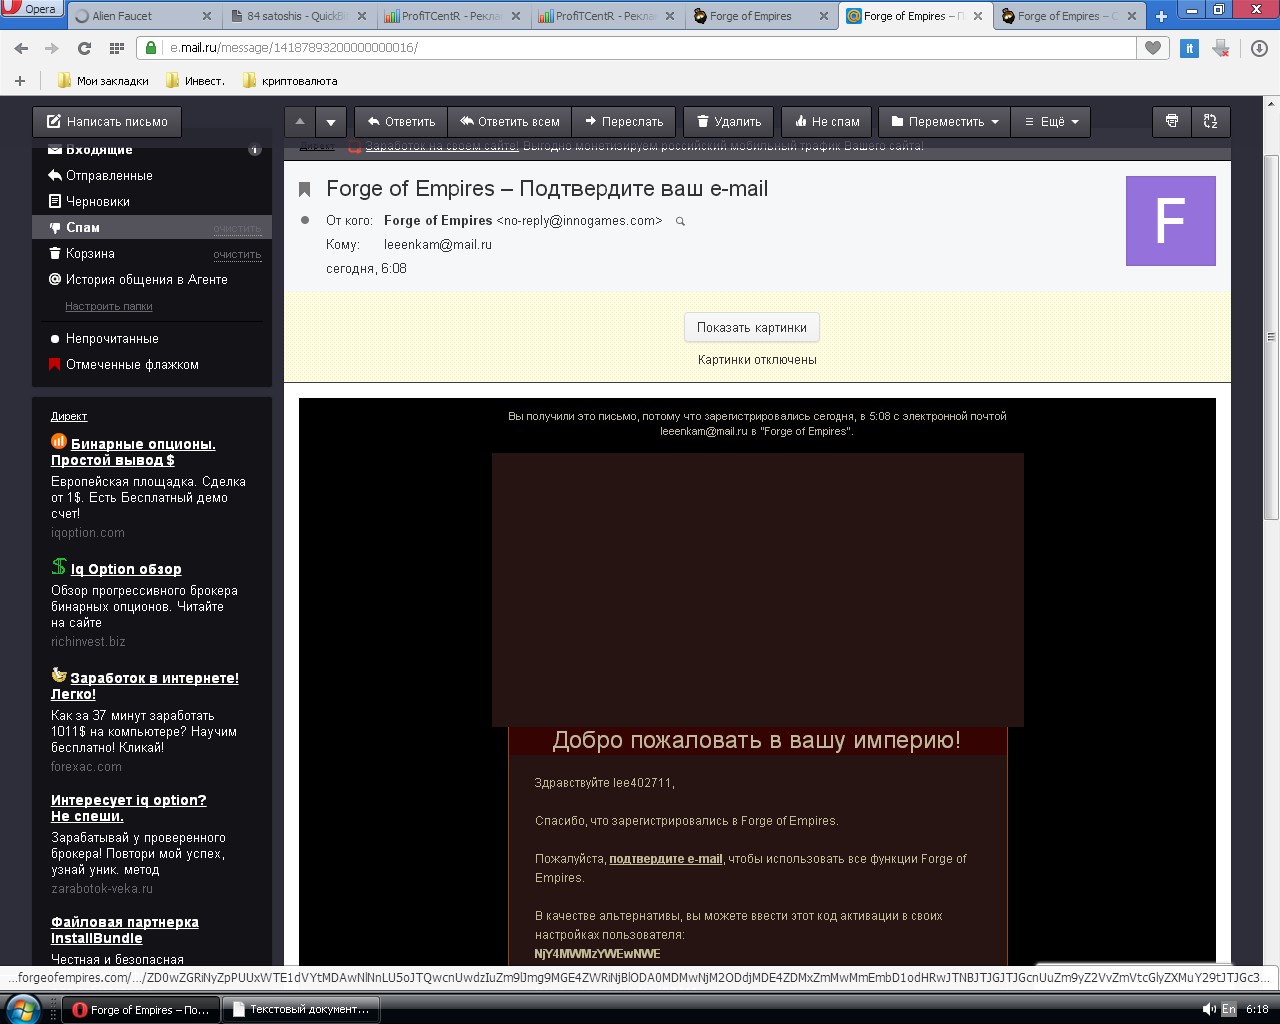Open the Windows Start button
Viewport: 1280px width, 1024px height.
(21, 1009)
